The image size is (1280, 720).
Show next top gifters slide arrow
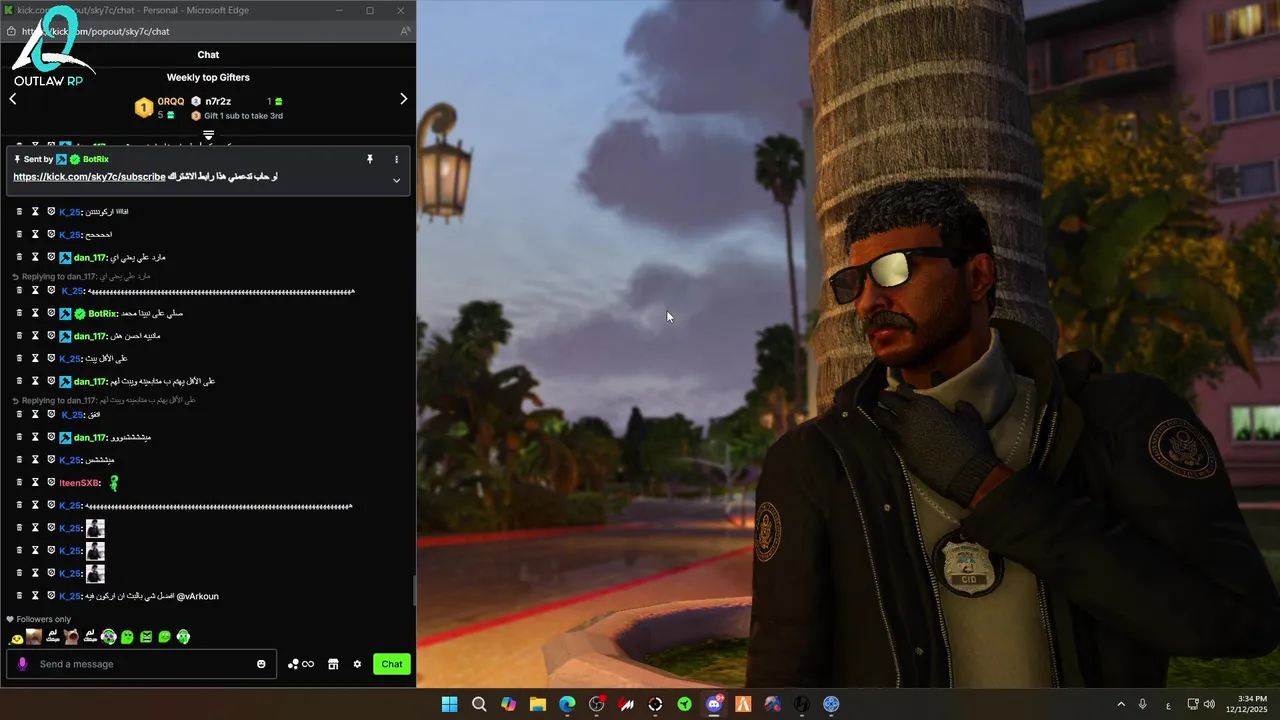[x=403, y=99]
